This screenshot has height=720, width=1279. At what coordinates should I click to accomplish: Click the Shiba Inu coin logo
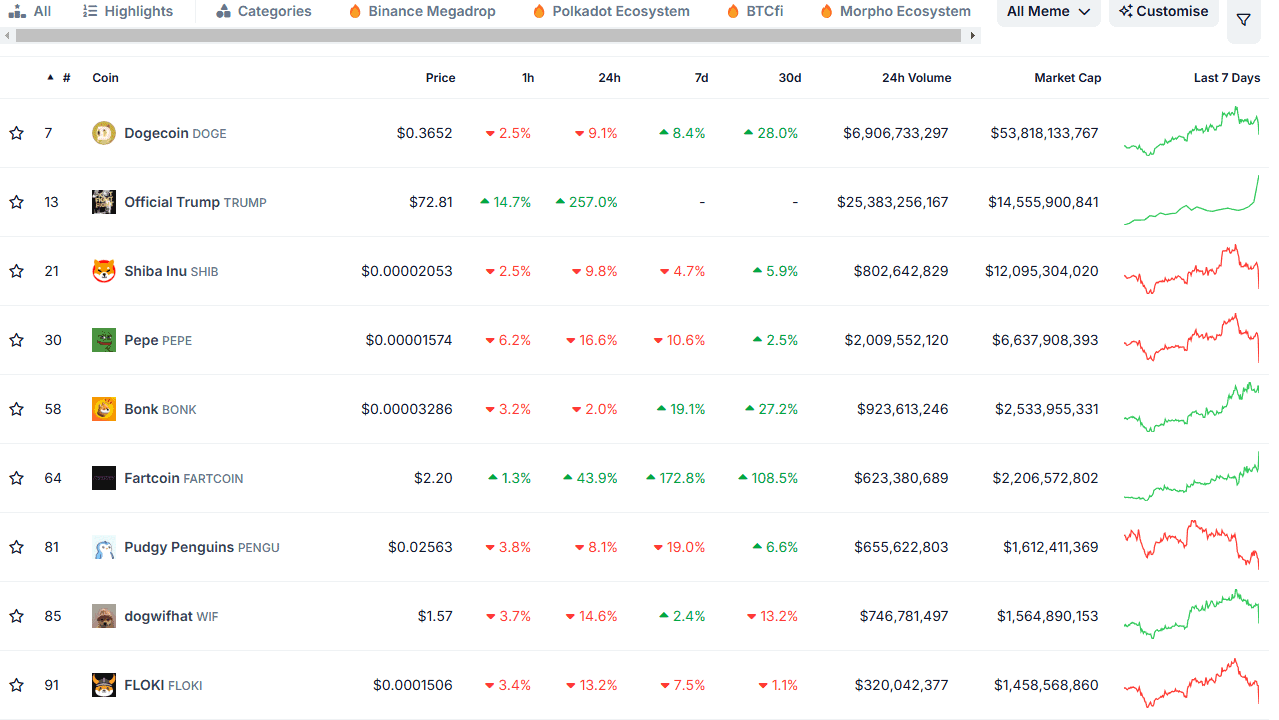104,271
